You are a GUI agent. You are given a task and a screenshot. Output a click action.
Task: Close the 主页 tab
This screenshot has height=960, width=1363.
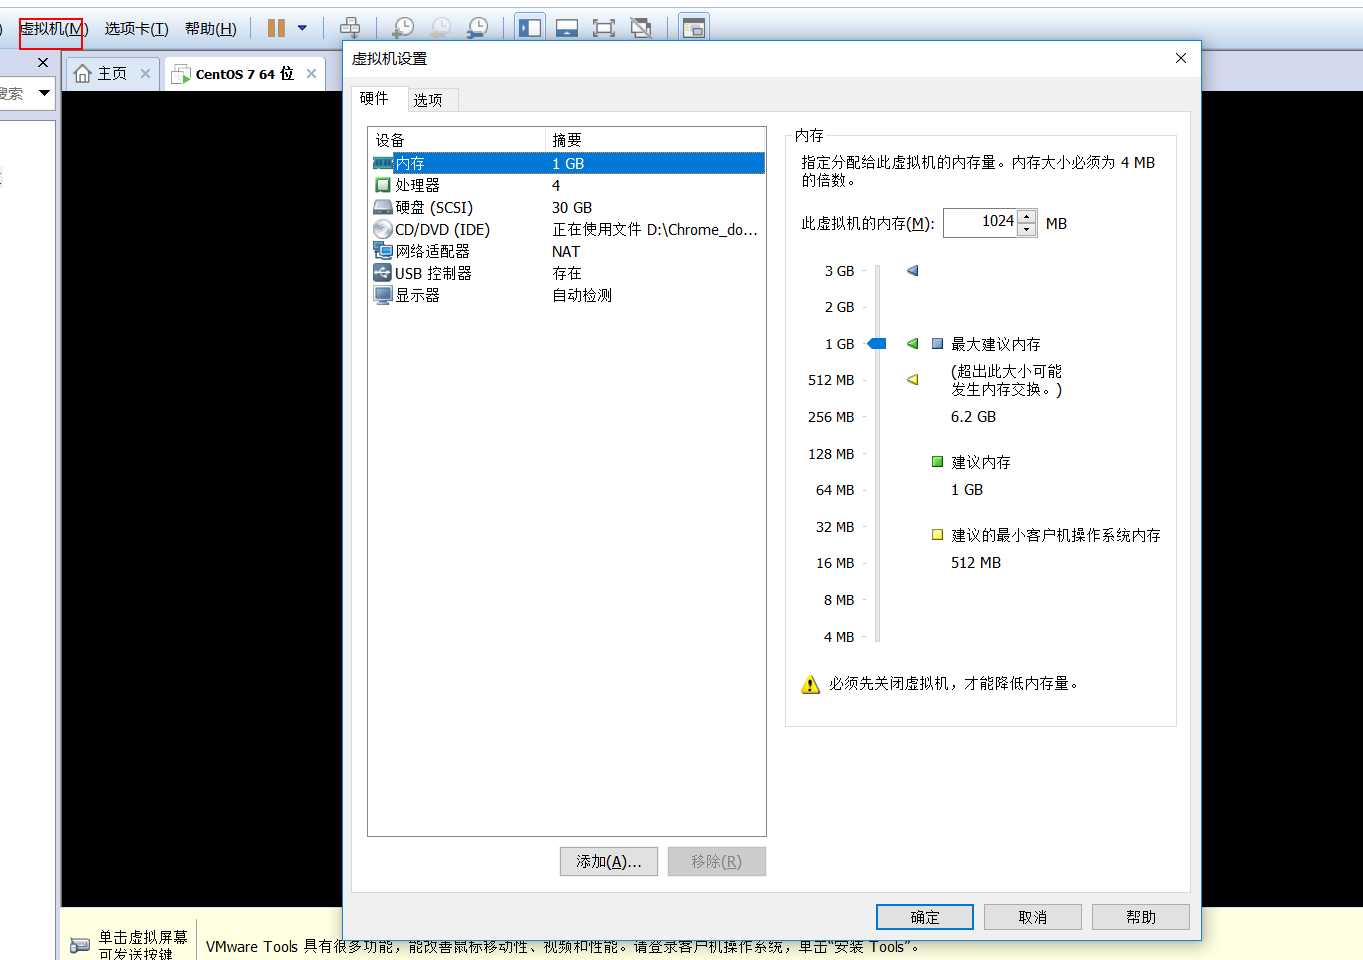pyautogui.click(x=146, y=73)
